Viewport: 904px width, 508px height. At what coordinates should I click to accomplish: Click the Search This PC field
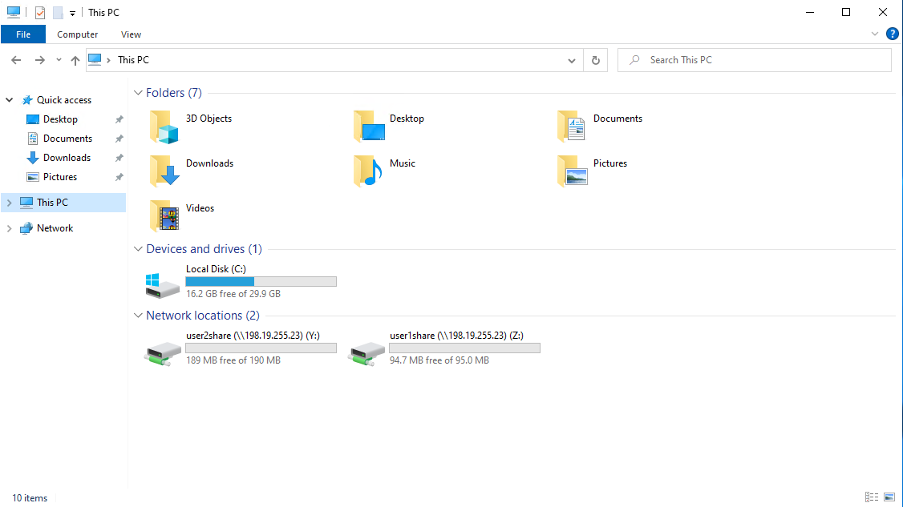click(754, 60)
